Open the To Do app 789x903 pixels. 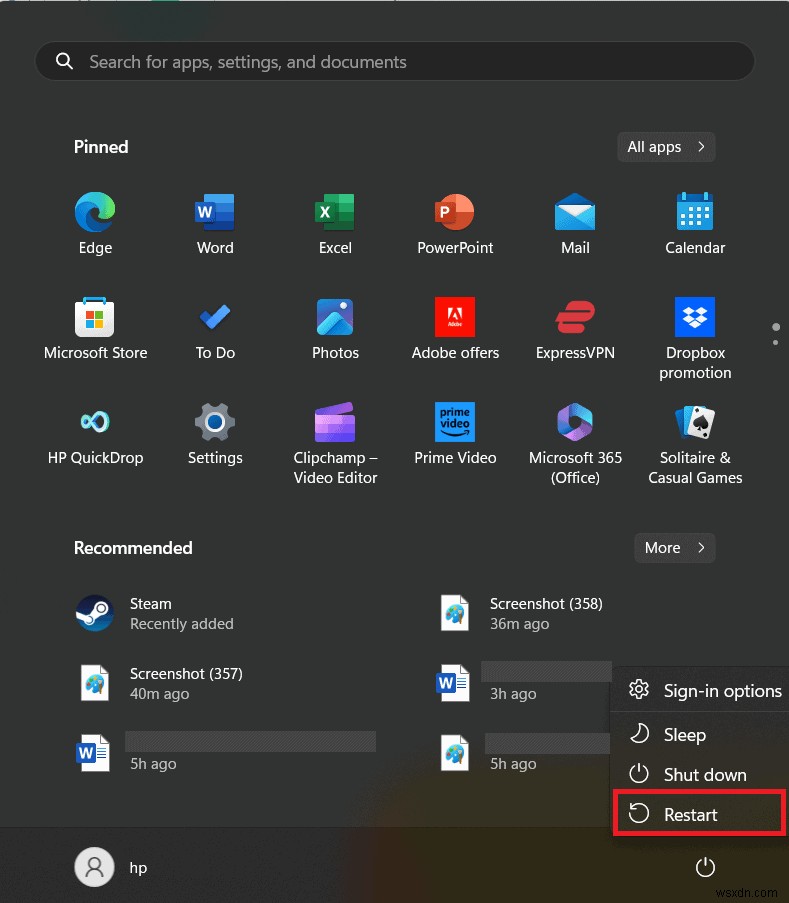[215, 328]
